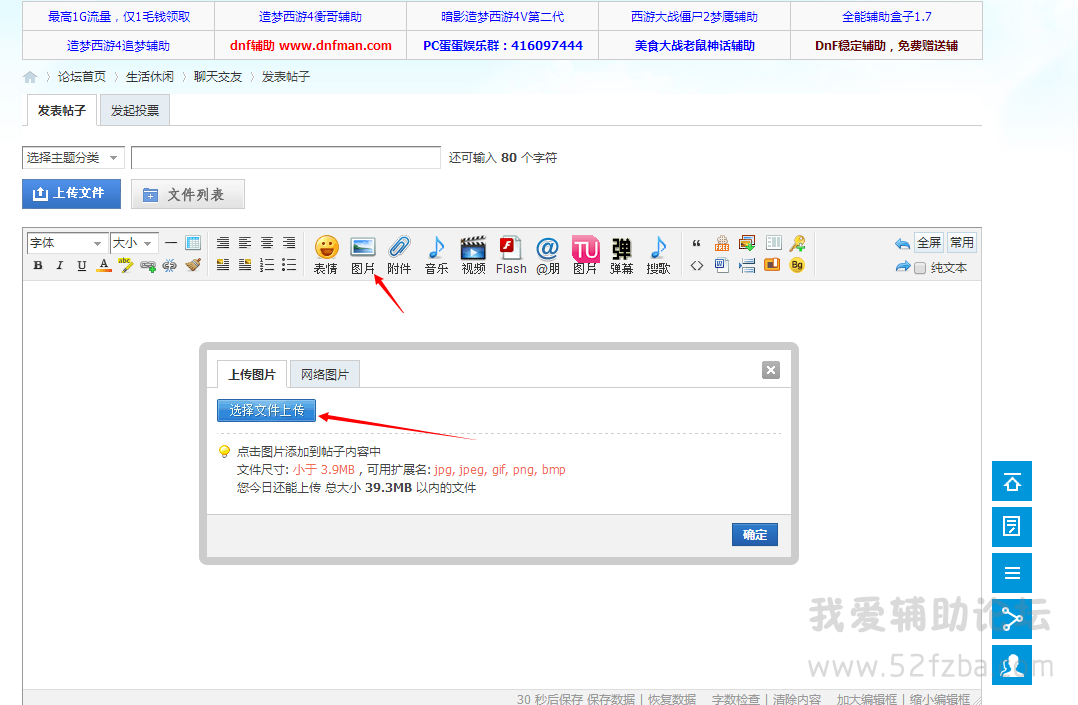Screen dimensions: 1078x705
Task: Click the yellow Bg background icon
Action: pyautogui.click(x=797, y=265)
